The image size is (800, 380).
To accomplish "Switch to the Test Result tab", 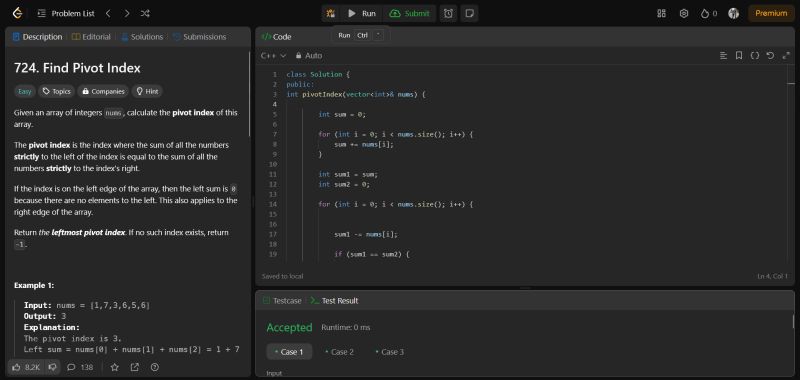I will point(335,301).
